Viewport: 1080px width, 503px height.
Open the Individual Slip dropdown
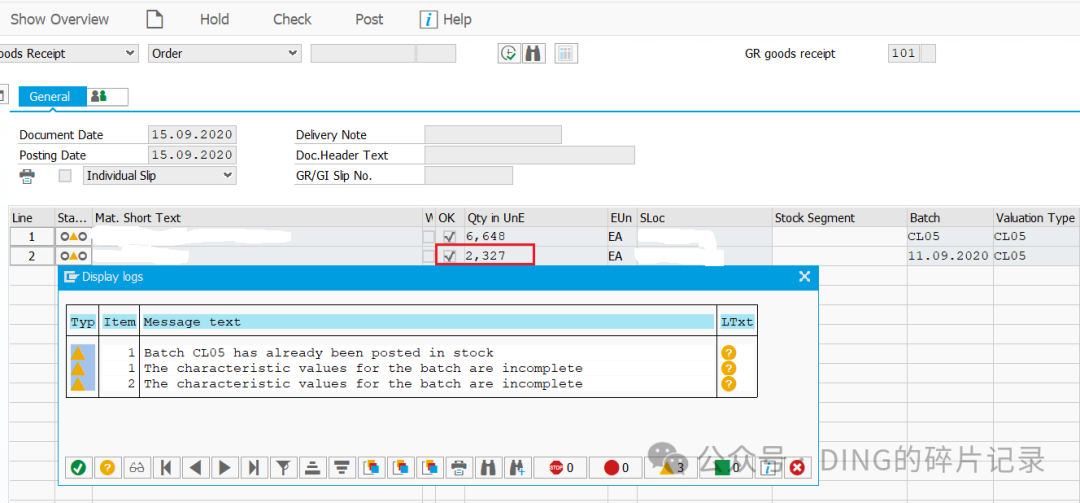(160, 176)
